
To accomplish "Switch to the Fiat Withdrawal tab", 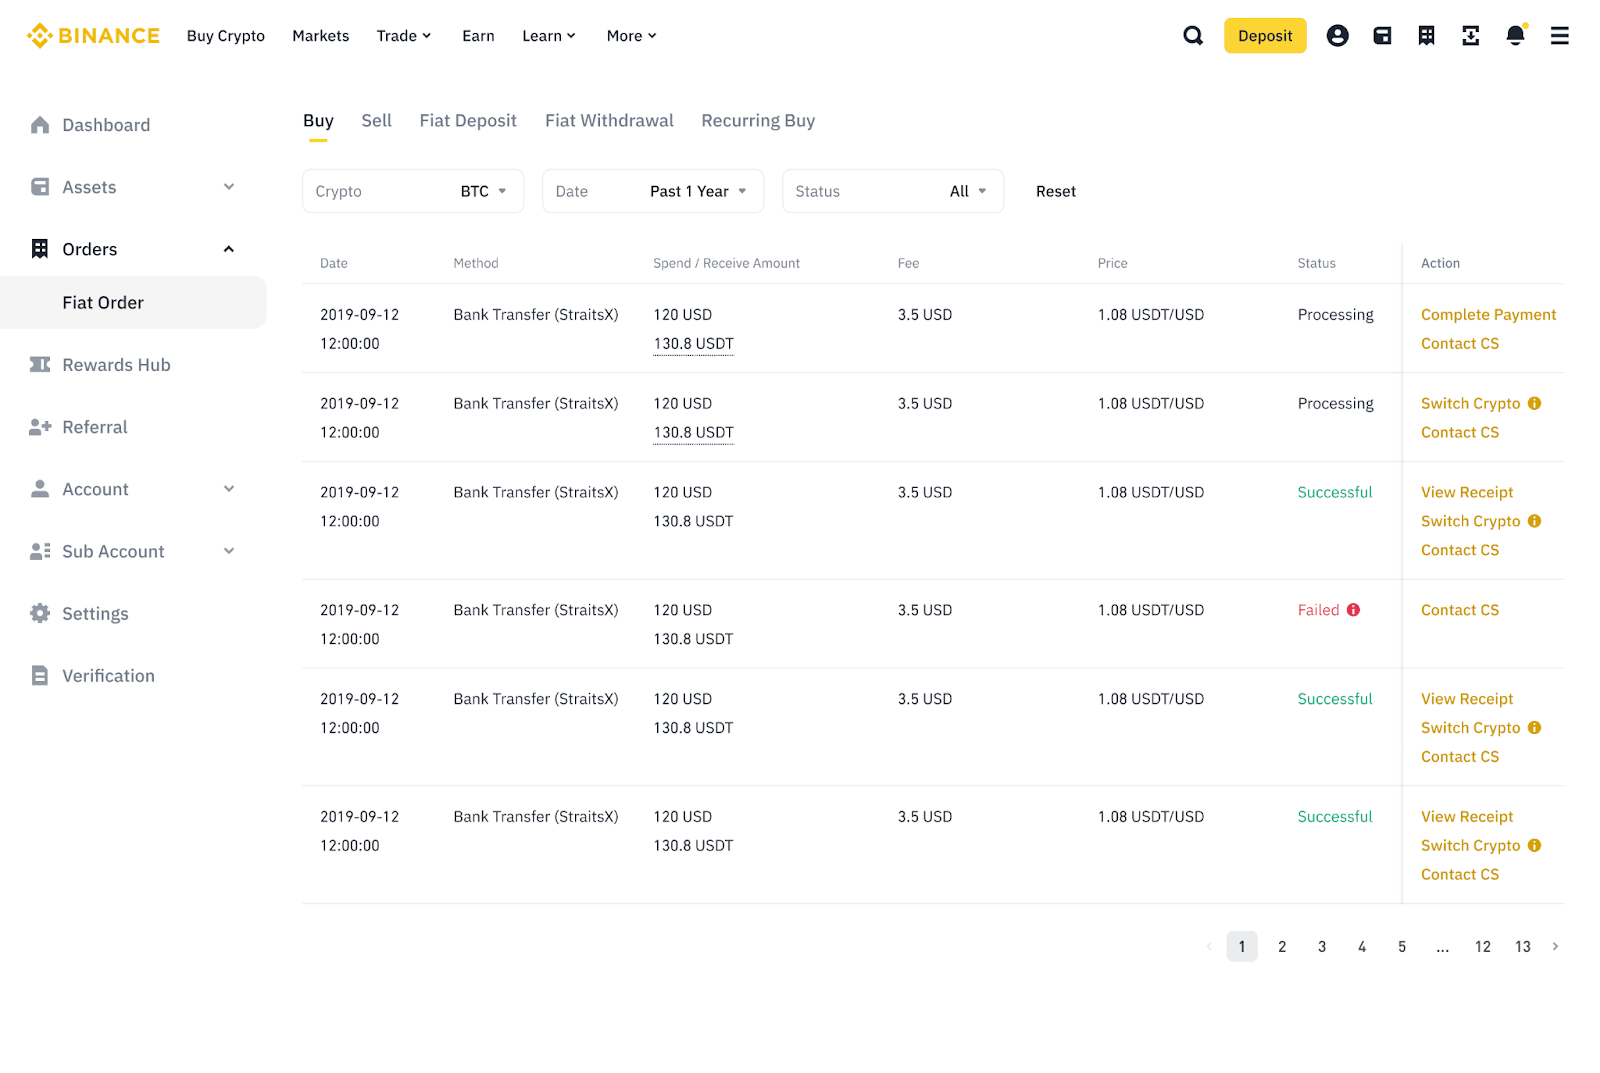I will (609, 121).
